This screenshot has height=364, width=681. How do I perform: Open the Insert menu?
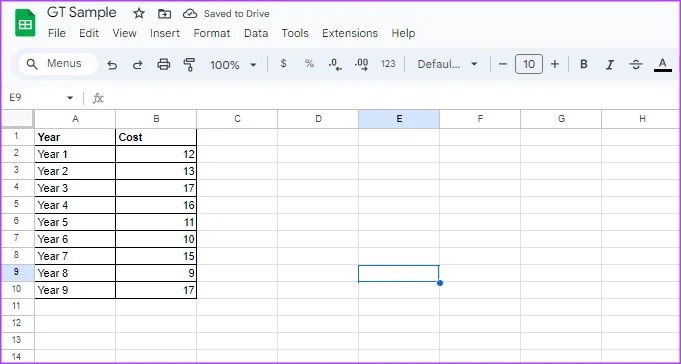click(x=165, y=33)
